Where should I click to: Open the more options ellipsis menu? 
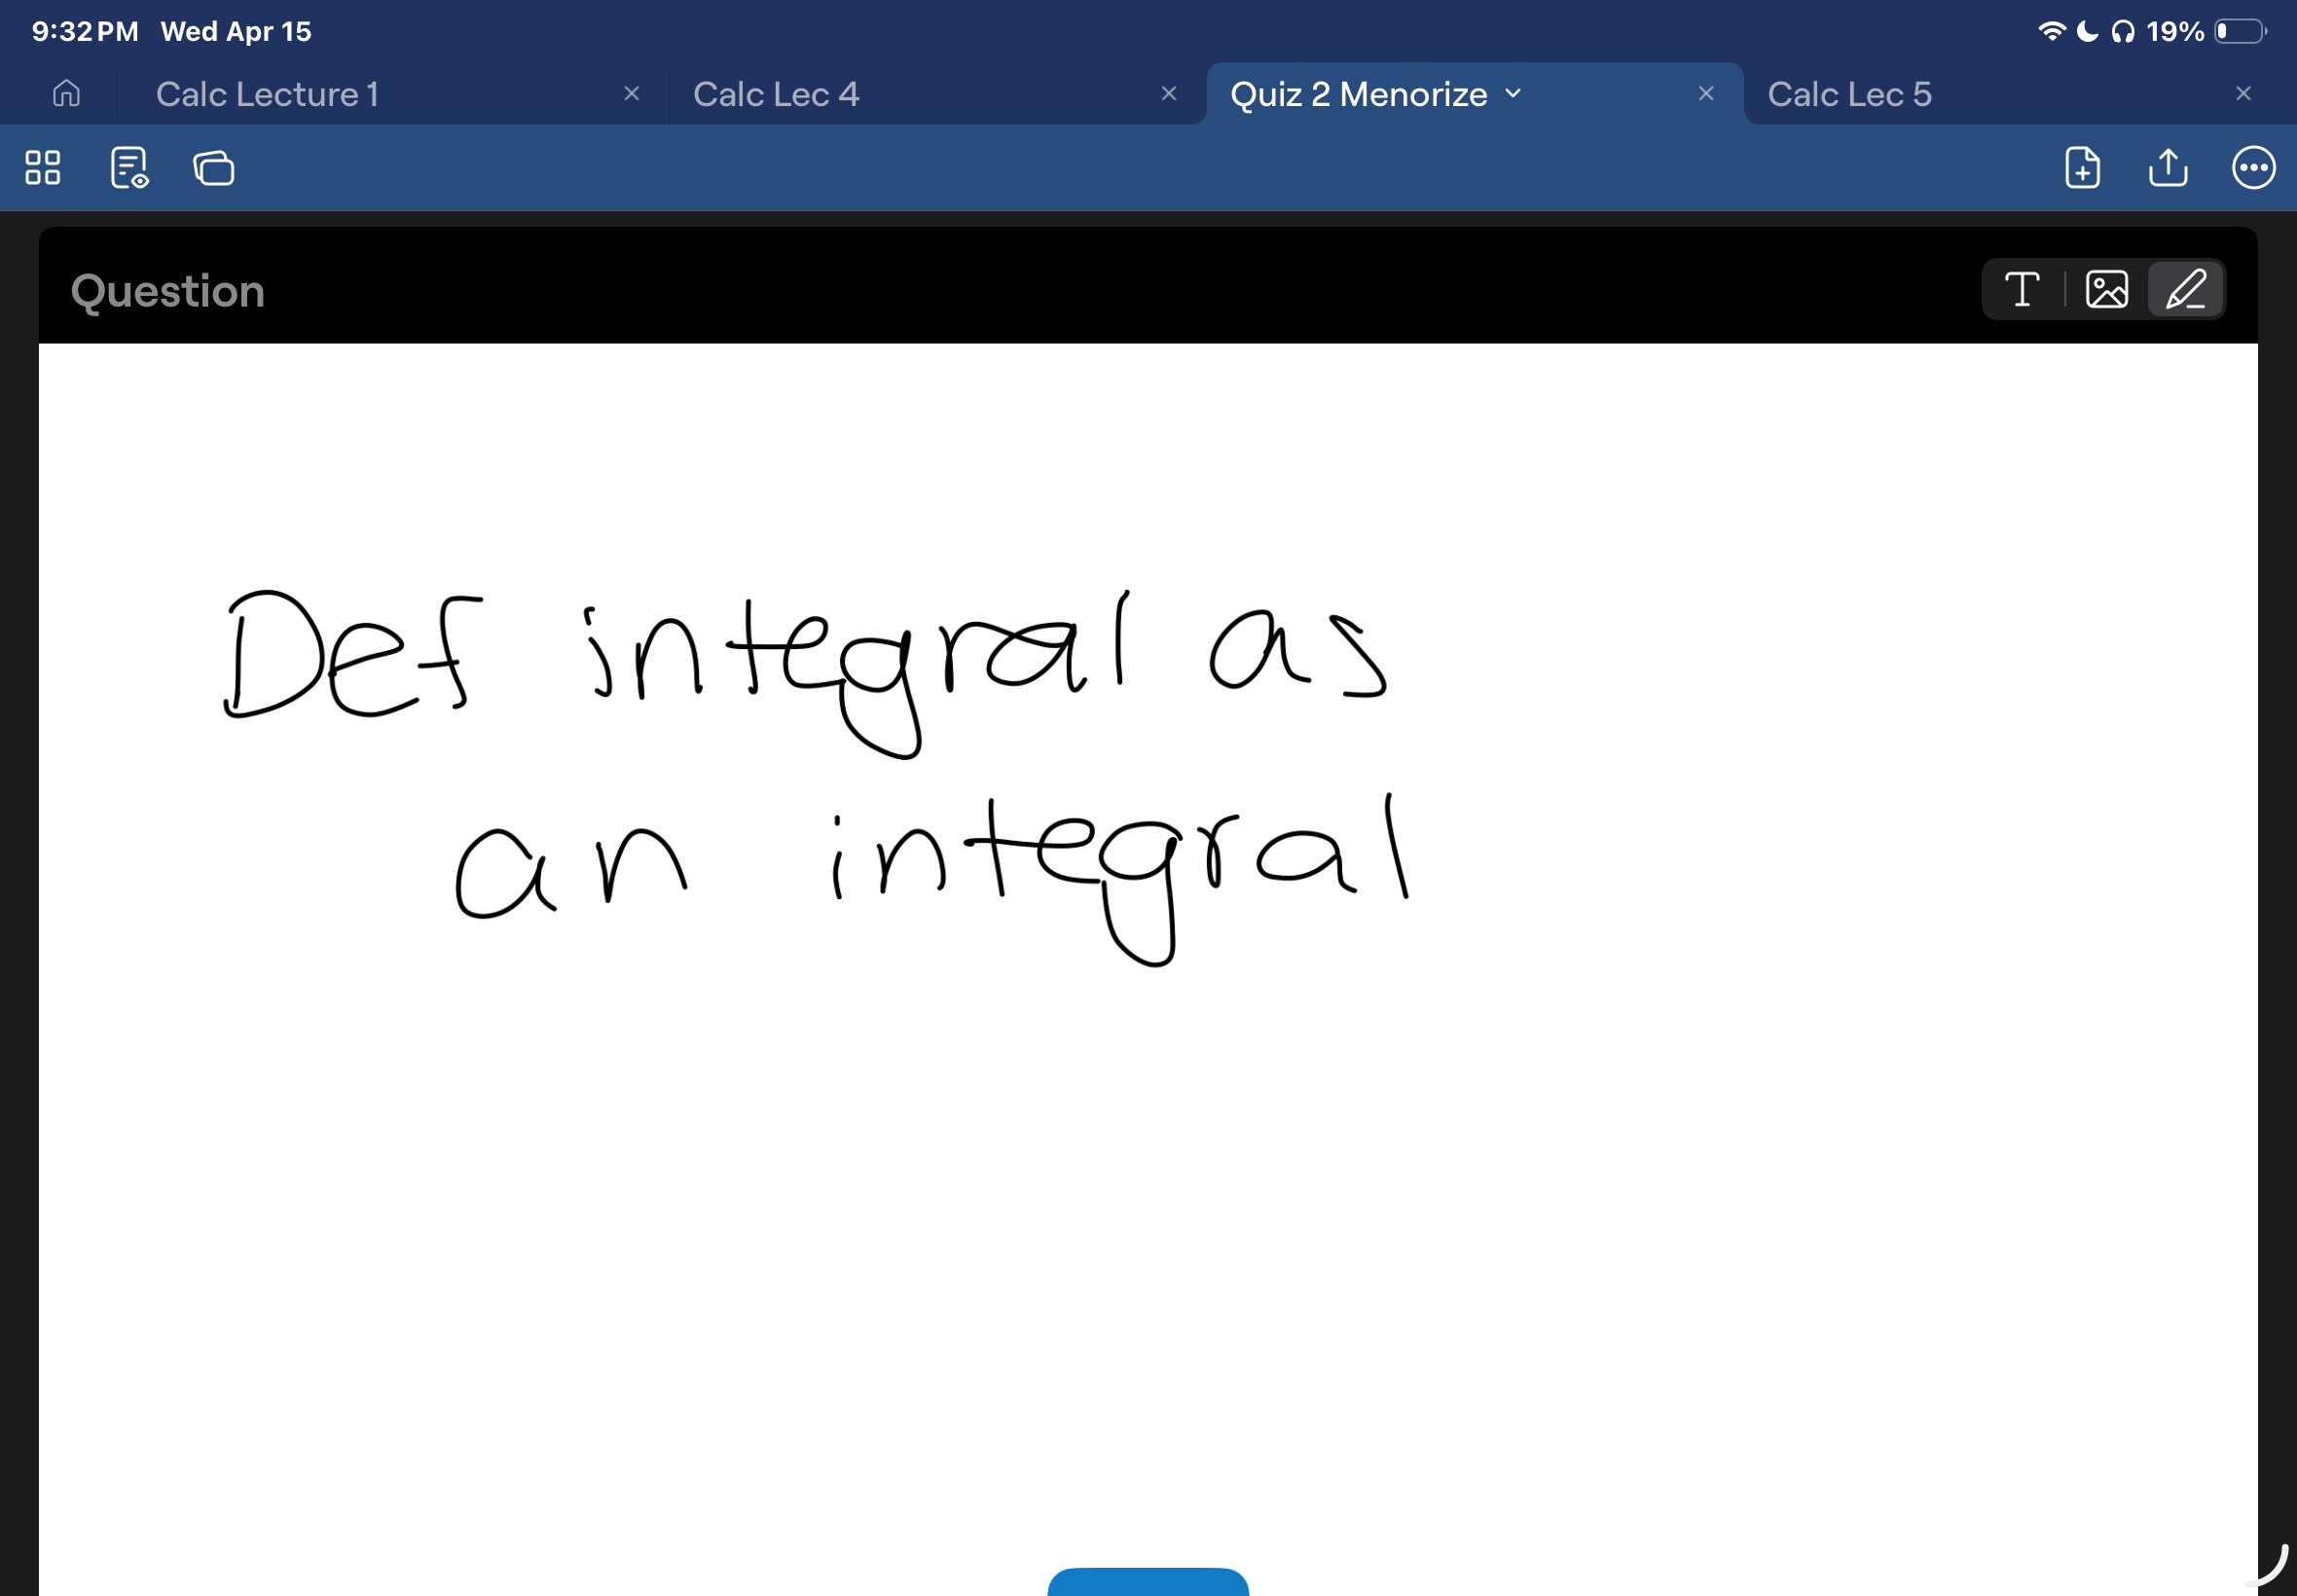[x=2253, y=167]
